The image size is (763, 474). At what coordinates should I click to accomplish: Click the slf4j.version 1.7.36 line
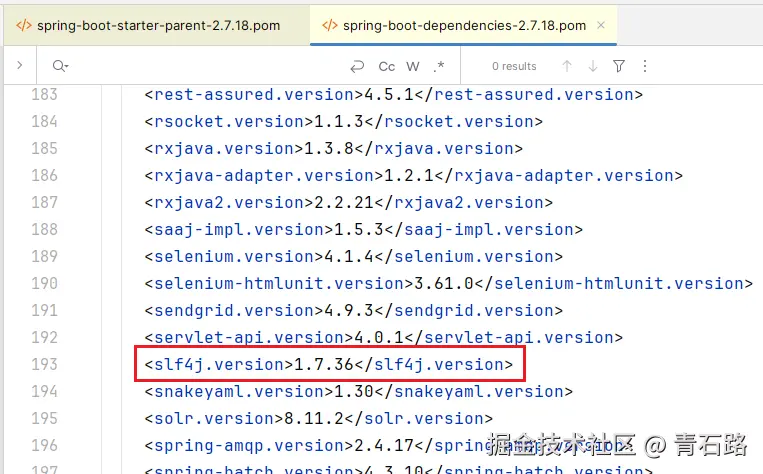tap(328, 365)
